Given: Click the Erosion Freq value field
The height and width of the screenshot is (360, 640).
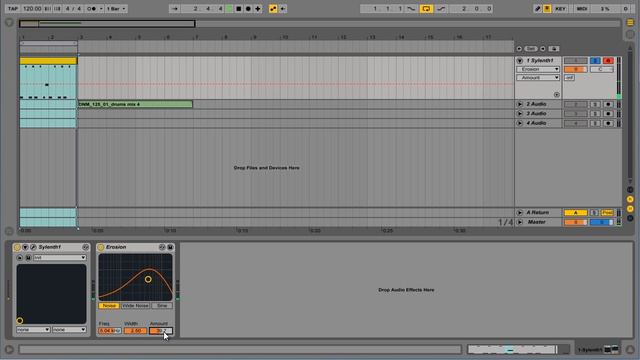Looking at the screenshot, I should point(110,331).
